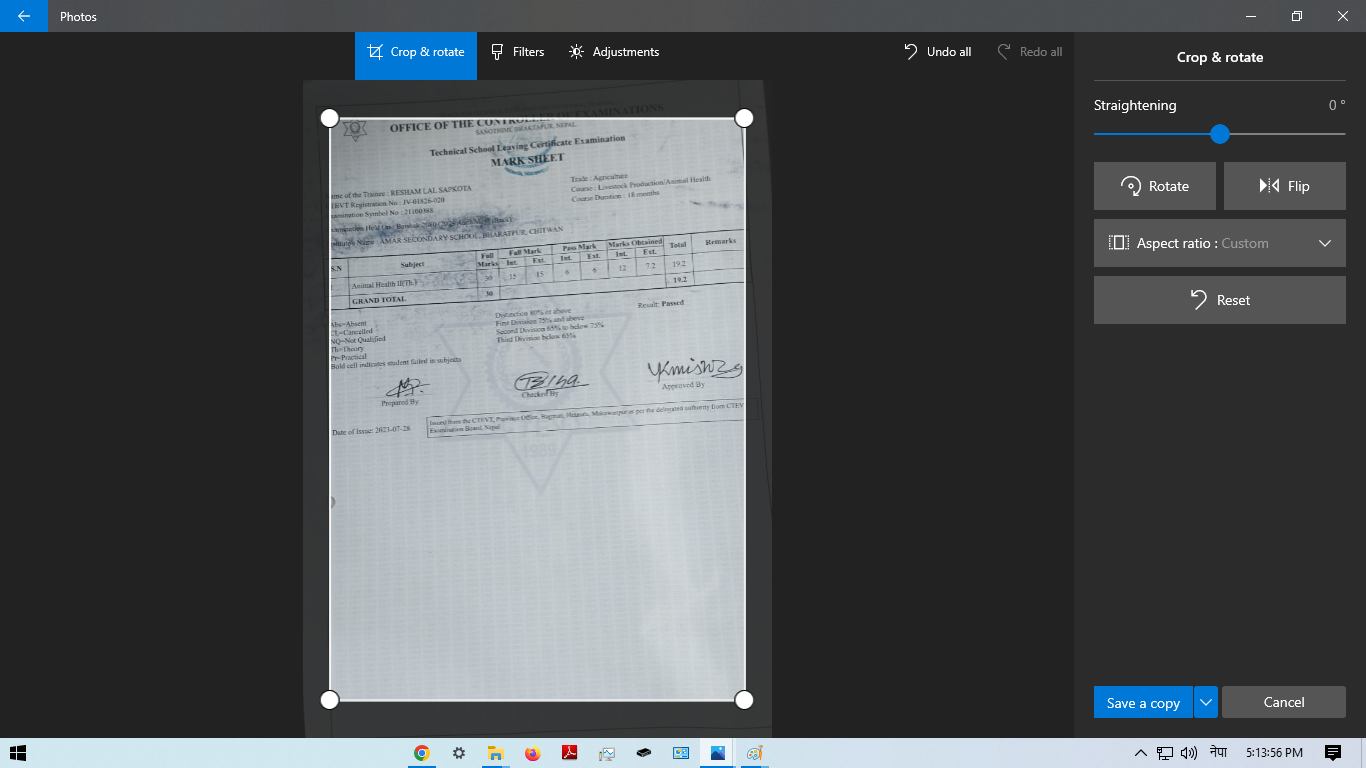This screenshot has height=768, width=1366.
Task: Click the Straightening value 0 °
Action: 1337,105
